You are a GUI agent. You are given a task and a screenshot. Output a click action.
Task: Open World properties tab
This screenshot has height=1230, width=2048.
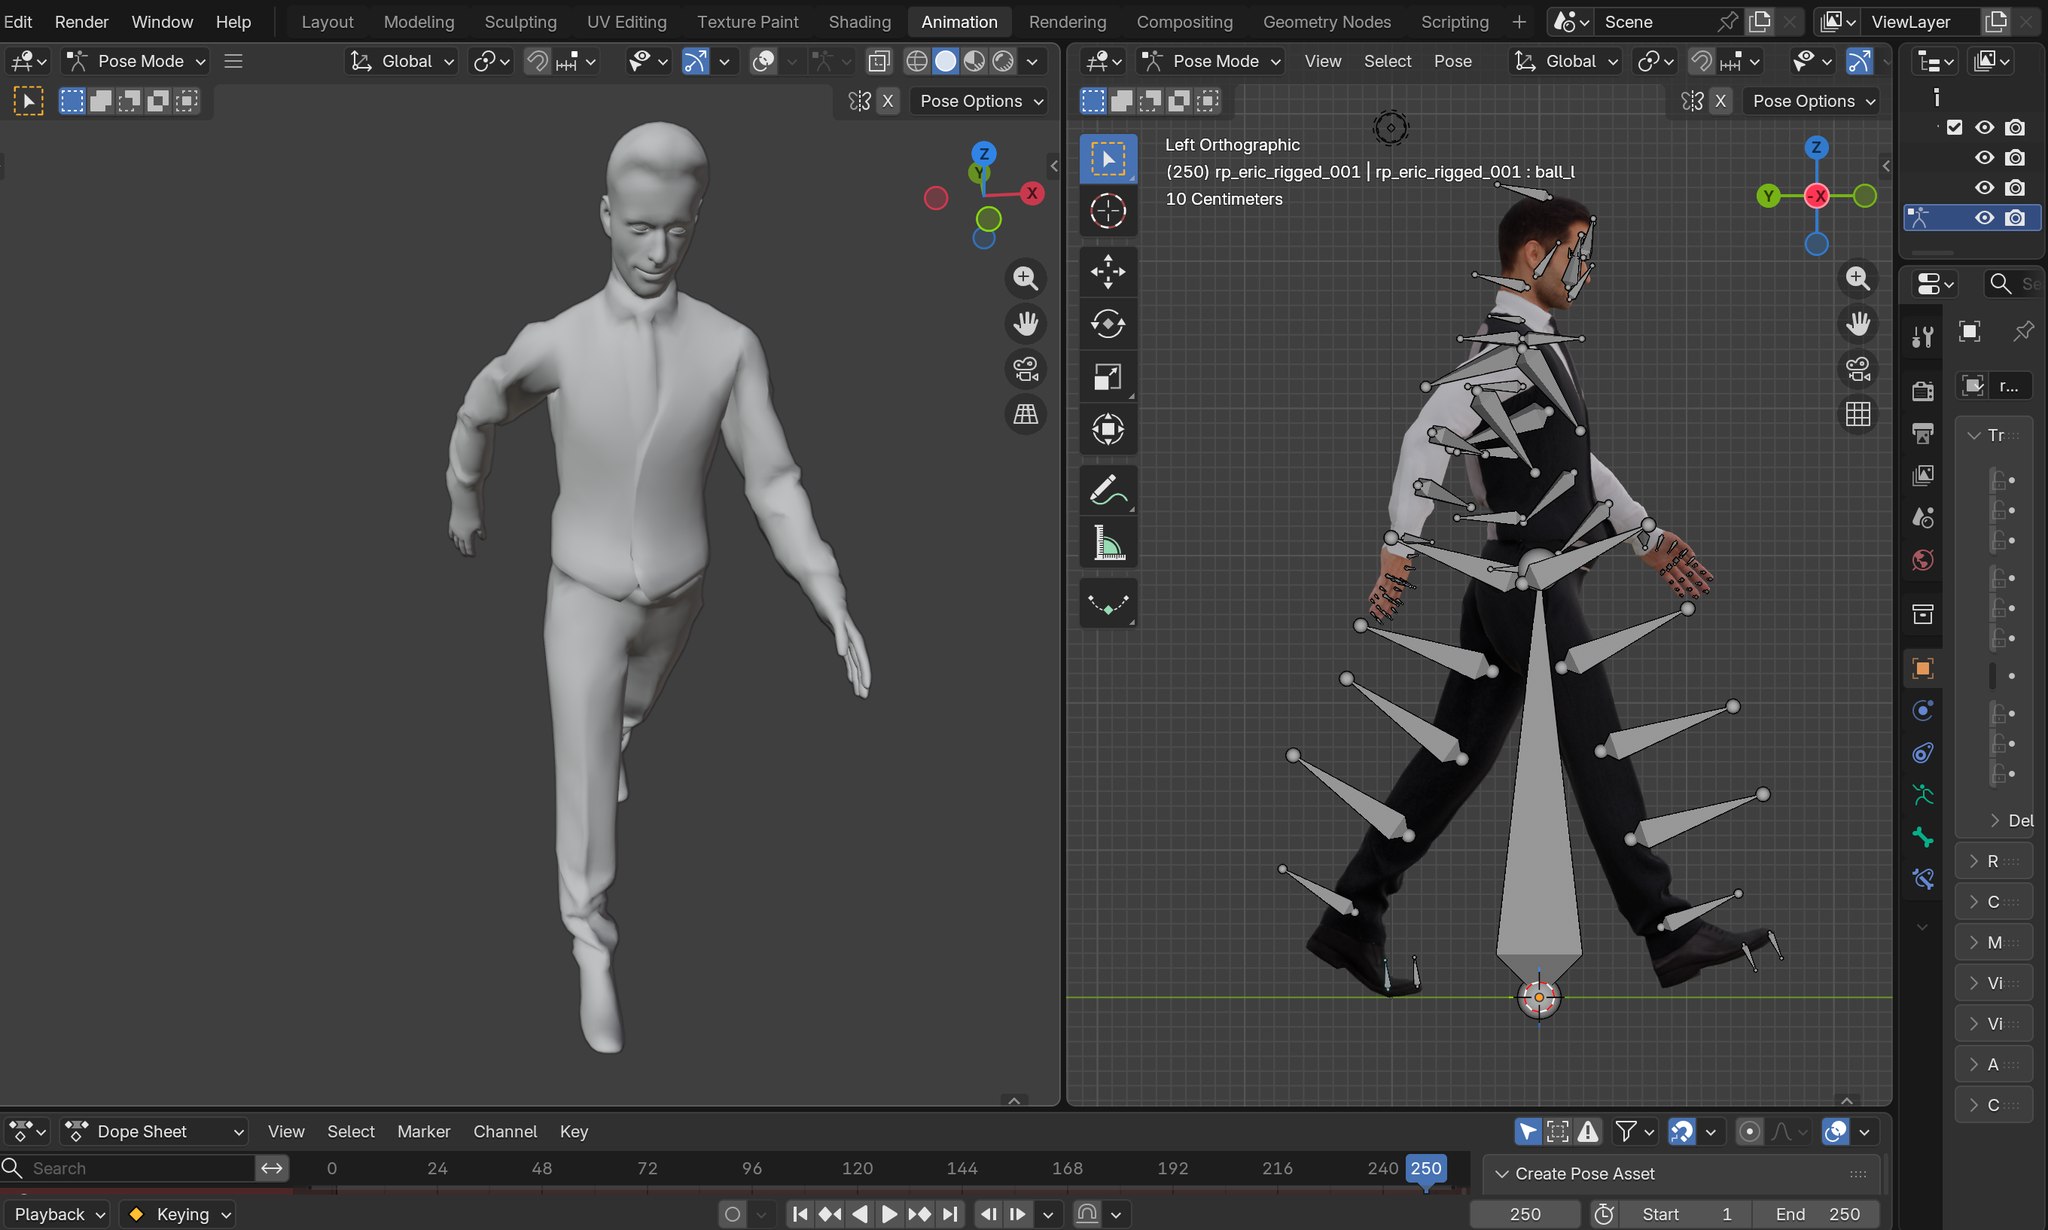pos(1922,560)
